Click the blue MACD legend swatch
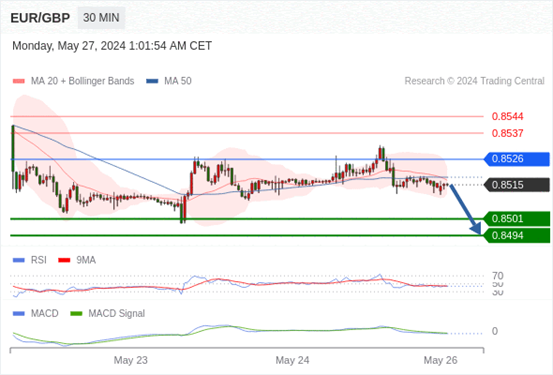The image size is (553, 375). [x=19, y=314]
